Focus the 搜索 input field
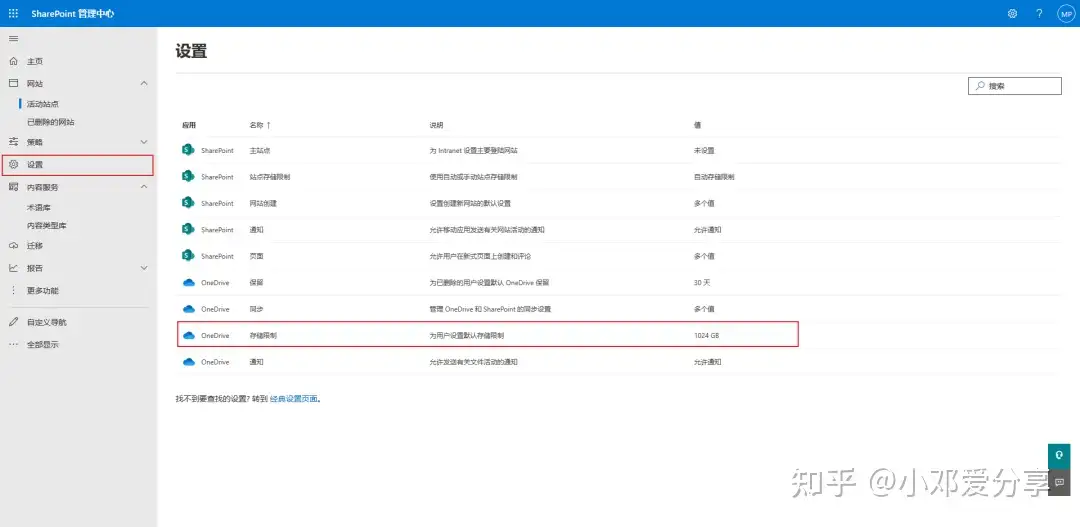The width and height of the screenshot is (1080, 527). point(1015,86)
